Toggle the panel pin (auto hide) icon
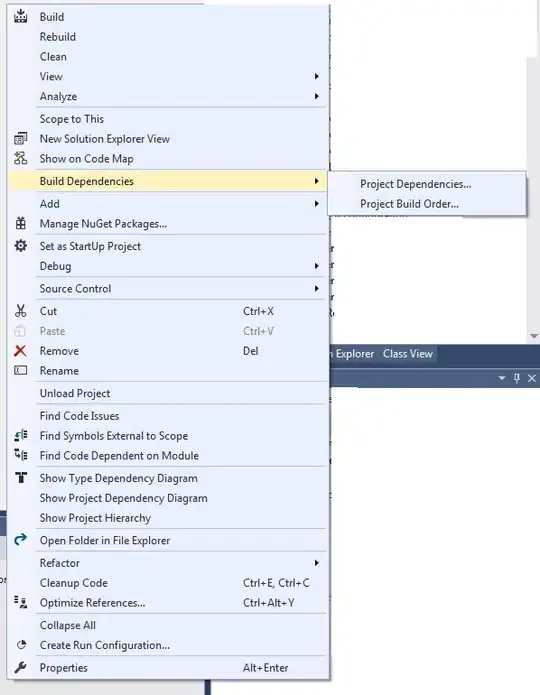 click(x=517, y=378)
